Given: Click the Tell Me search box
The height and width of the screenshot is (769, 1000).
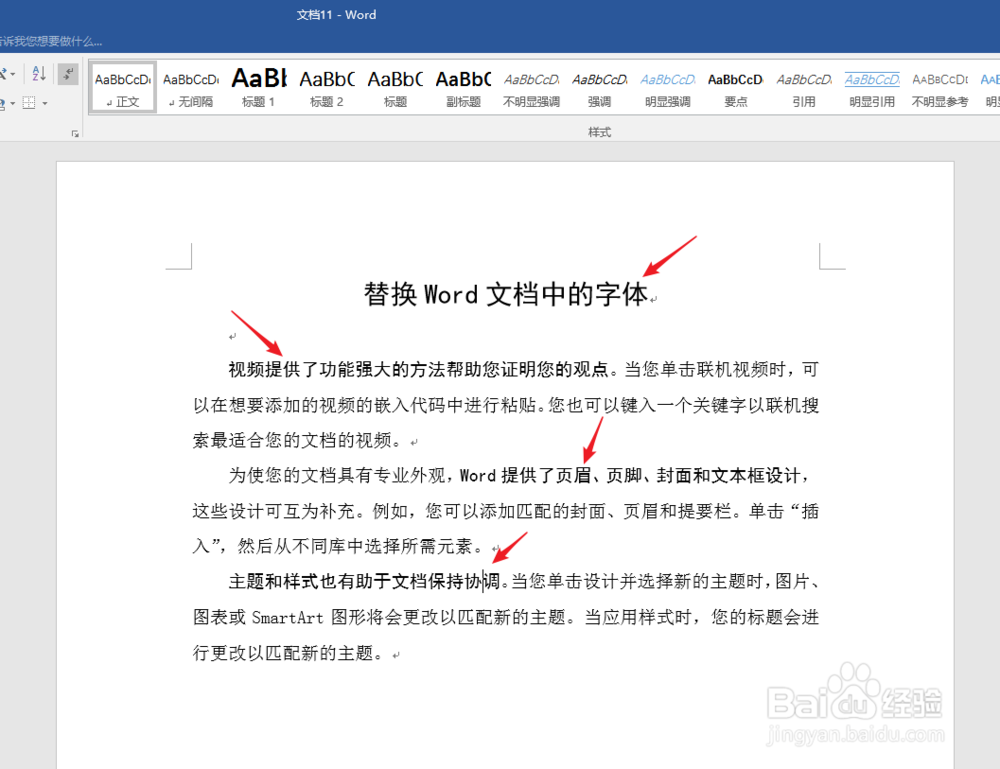Looking at the screenshot, I should pos(50,40).
